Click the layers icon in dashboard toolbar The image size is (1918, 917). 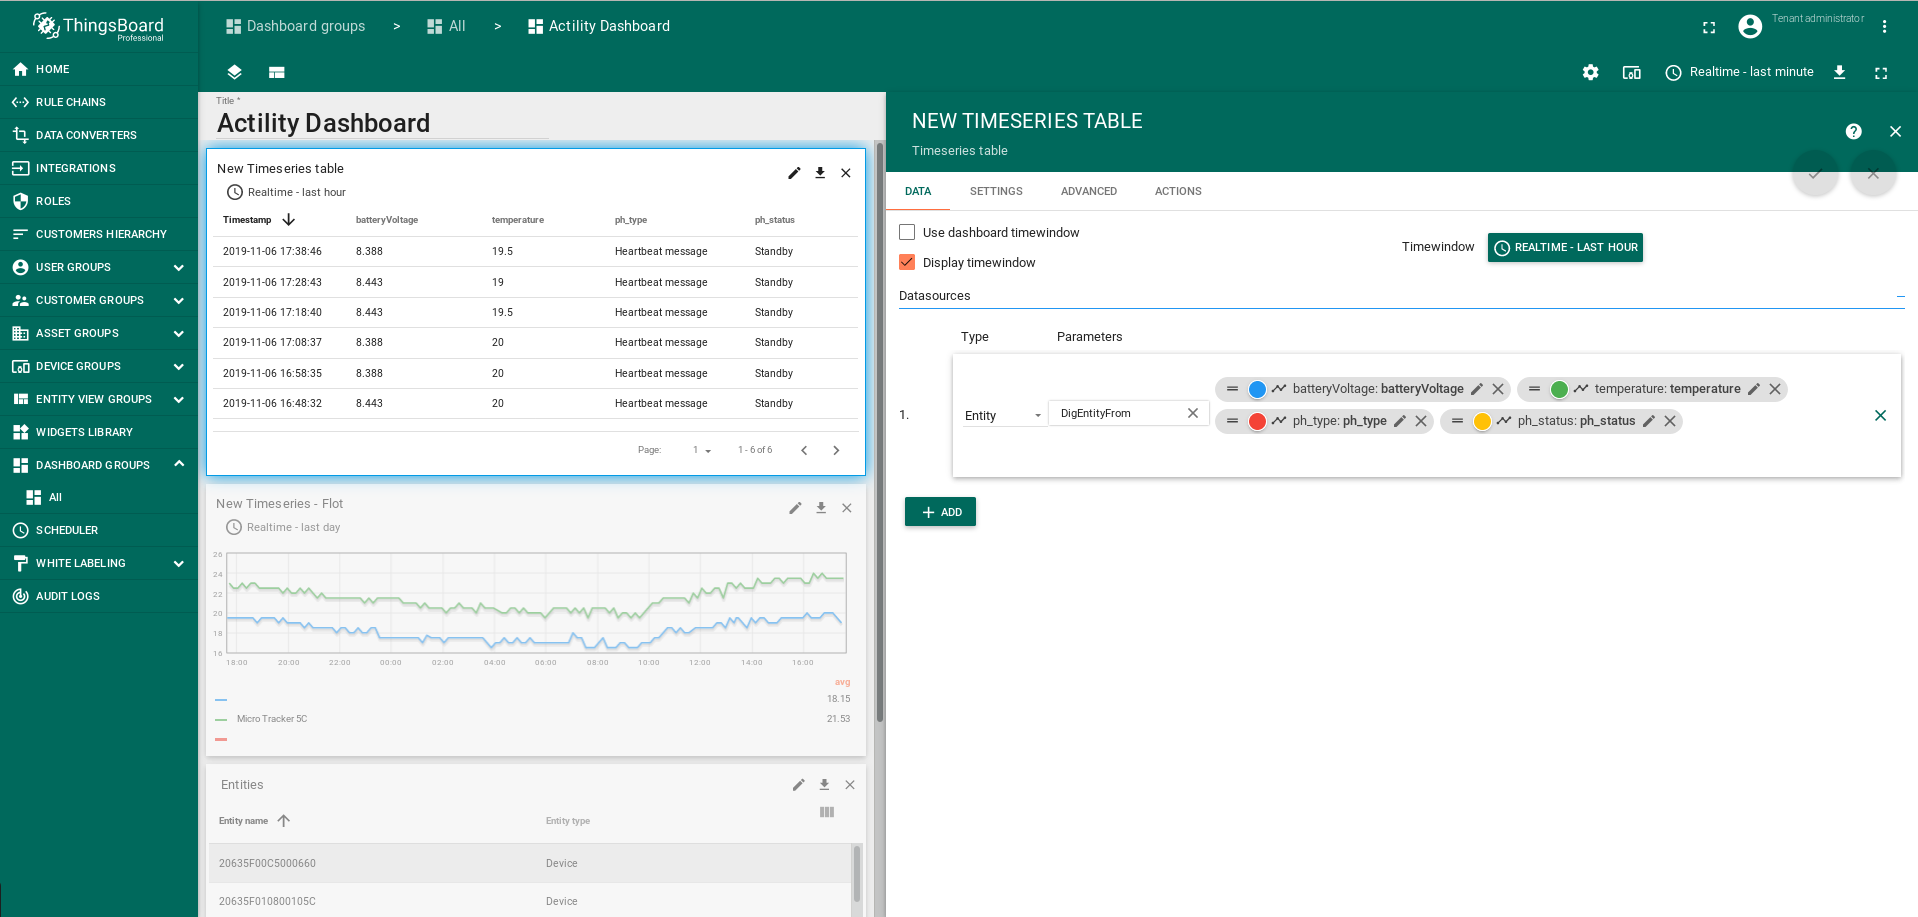point(234,72)
